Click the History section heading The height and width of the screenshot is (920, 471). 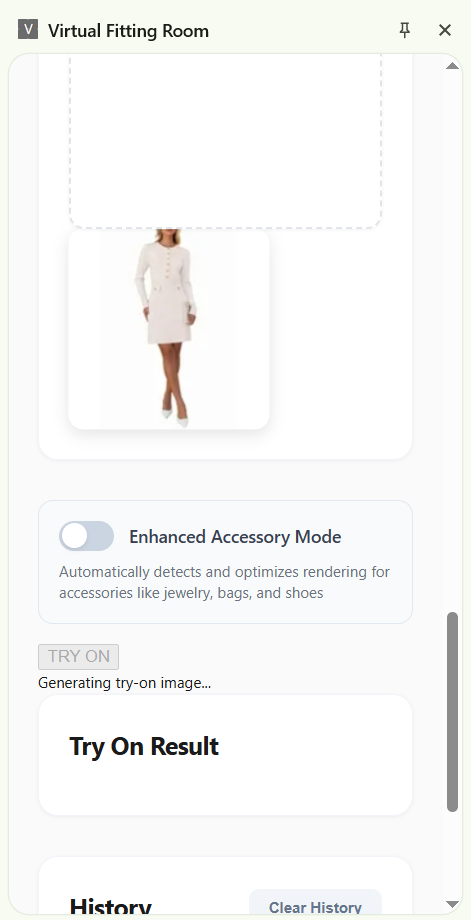pyautogui.click(x=110, y=906)
